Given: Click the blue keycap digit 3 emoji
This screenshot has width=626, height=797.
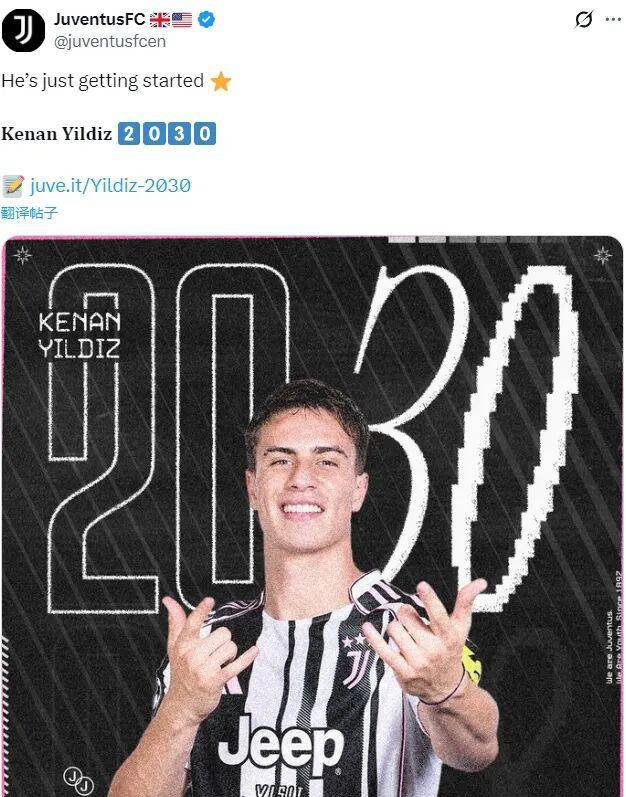Looking at the screenshot, I should [x=179, y=134].
